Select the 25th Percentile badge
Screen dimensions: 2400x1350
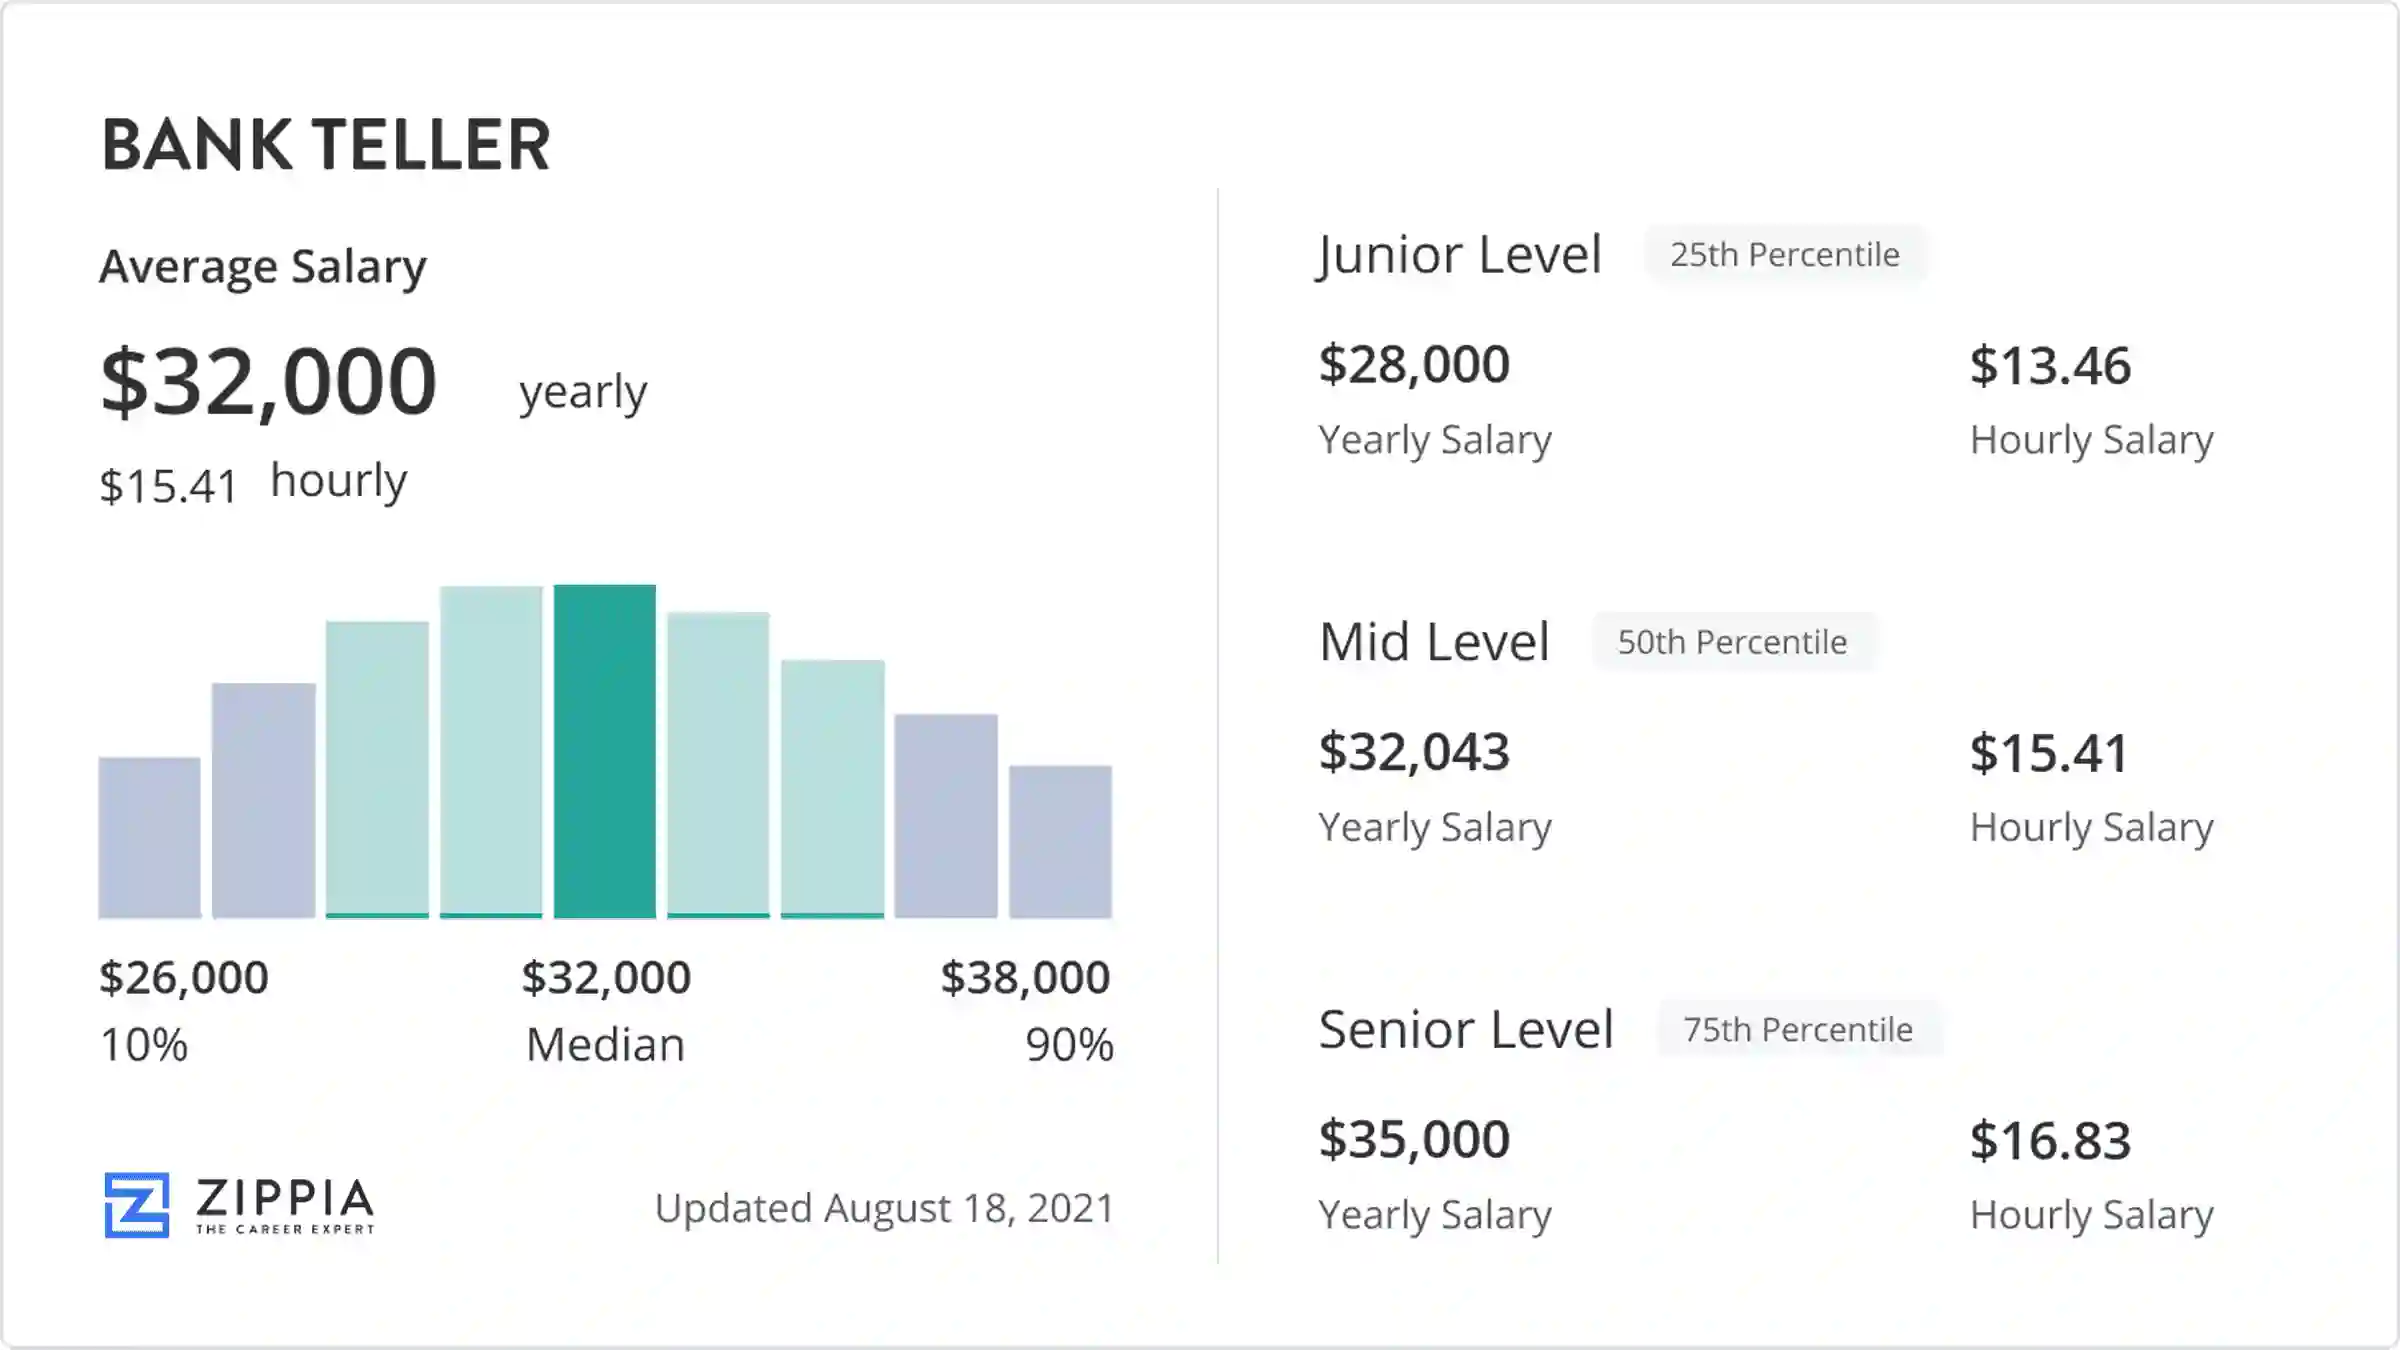1785,255
